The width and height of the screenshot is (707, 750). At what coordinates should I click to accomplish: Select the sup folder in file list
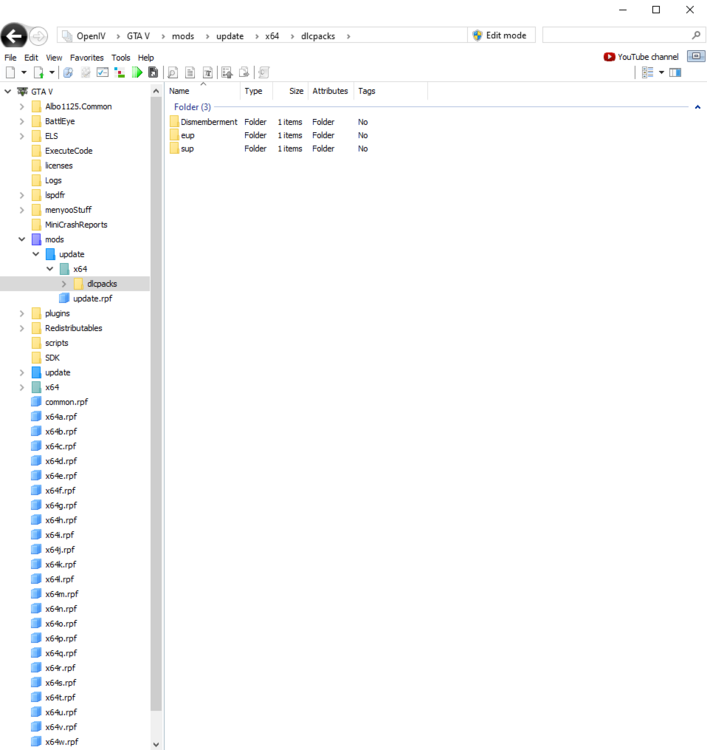(187, 149)
